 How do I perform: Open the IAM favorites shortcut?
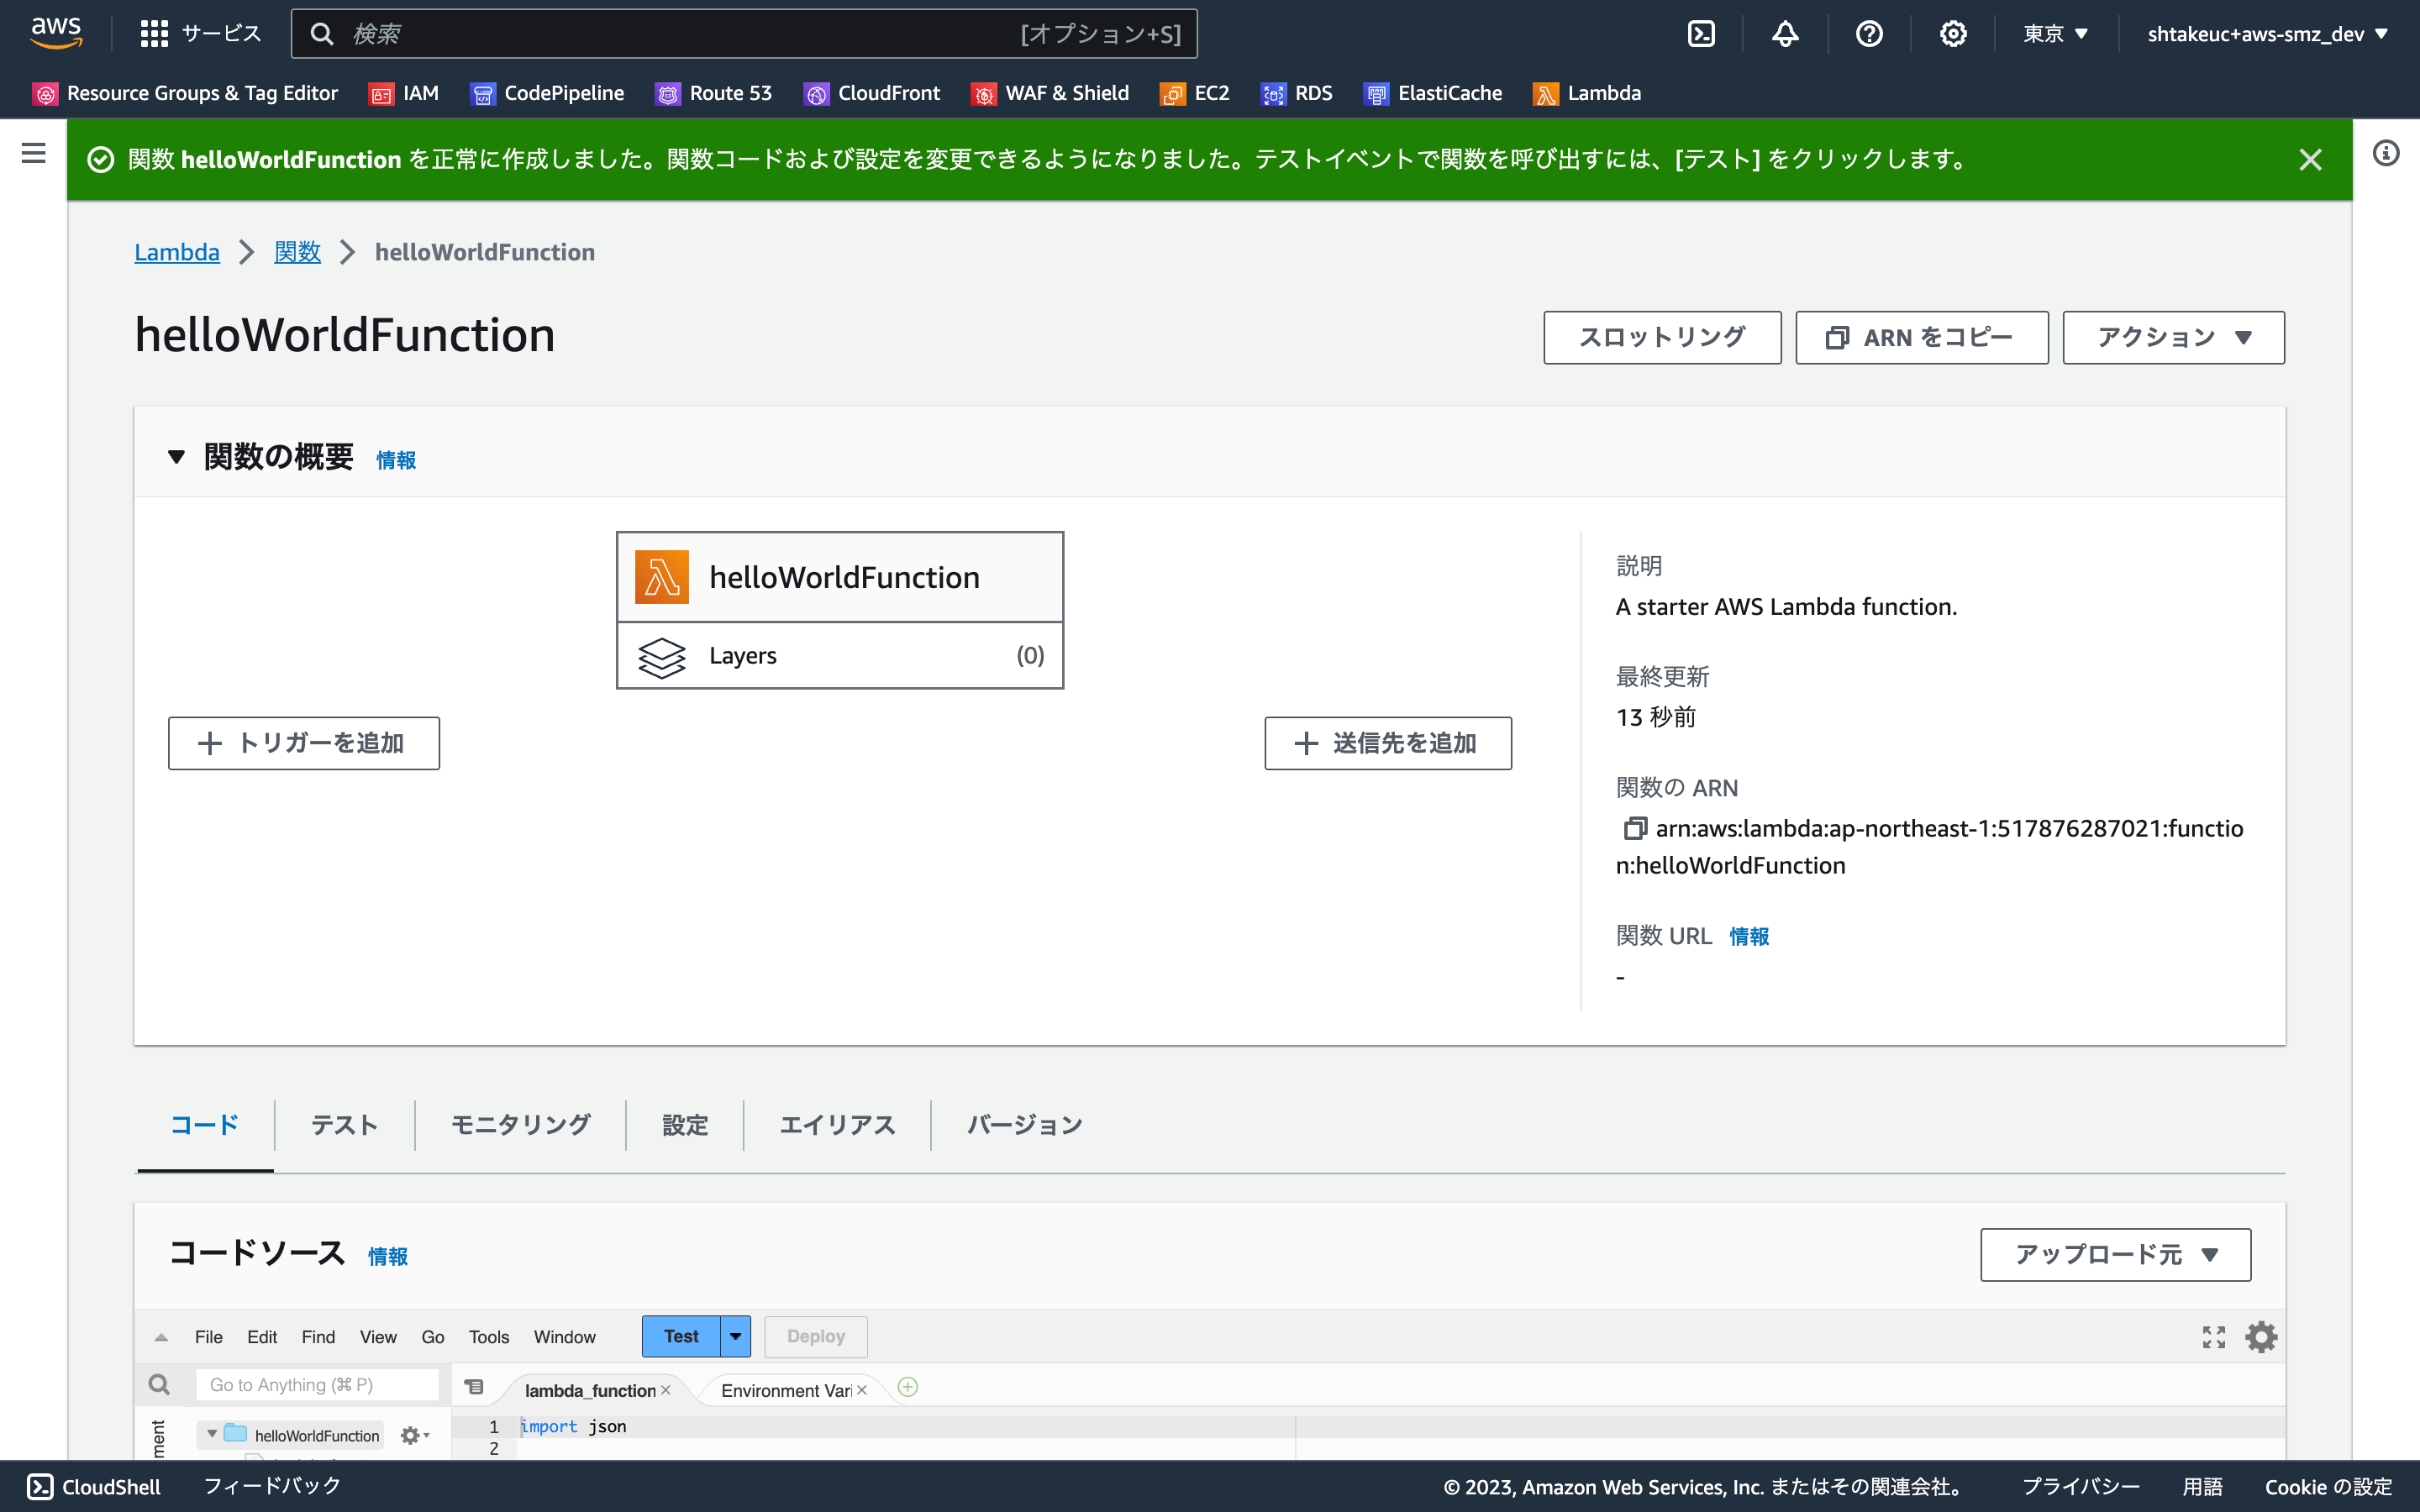click(404, 93)
